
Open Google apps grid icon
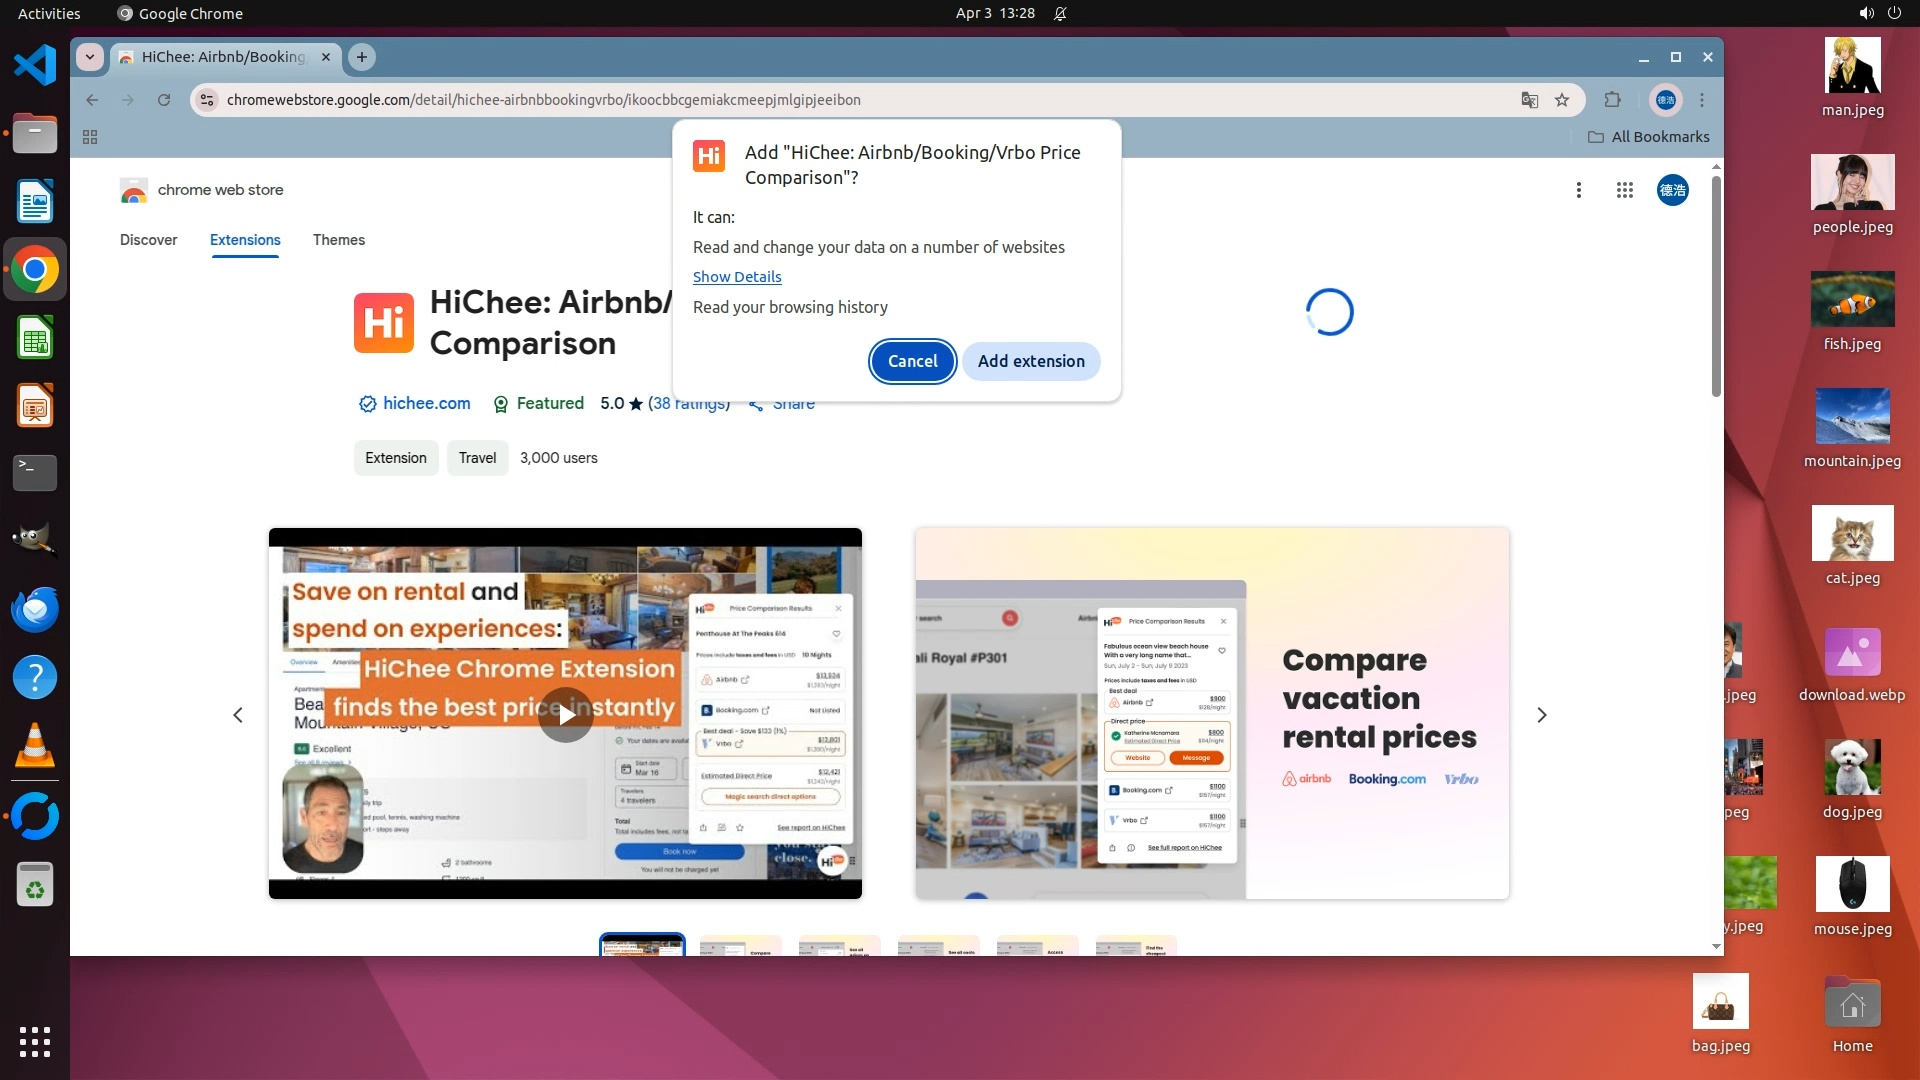(x=1624, y=190)
